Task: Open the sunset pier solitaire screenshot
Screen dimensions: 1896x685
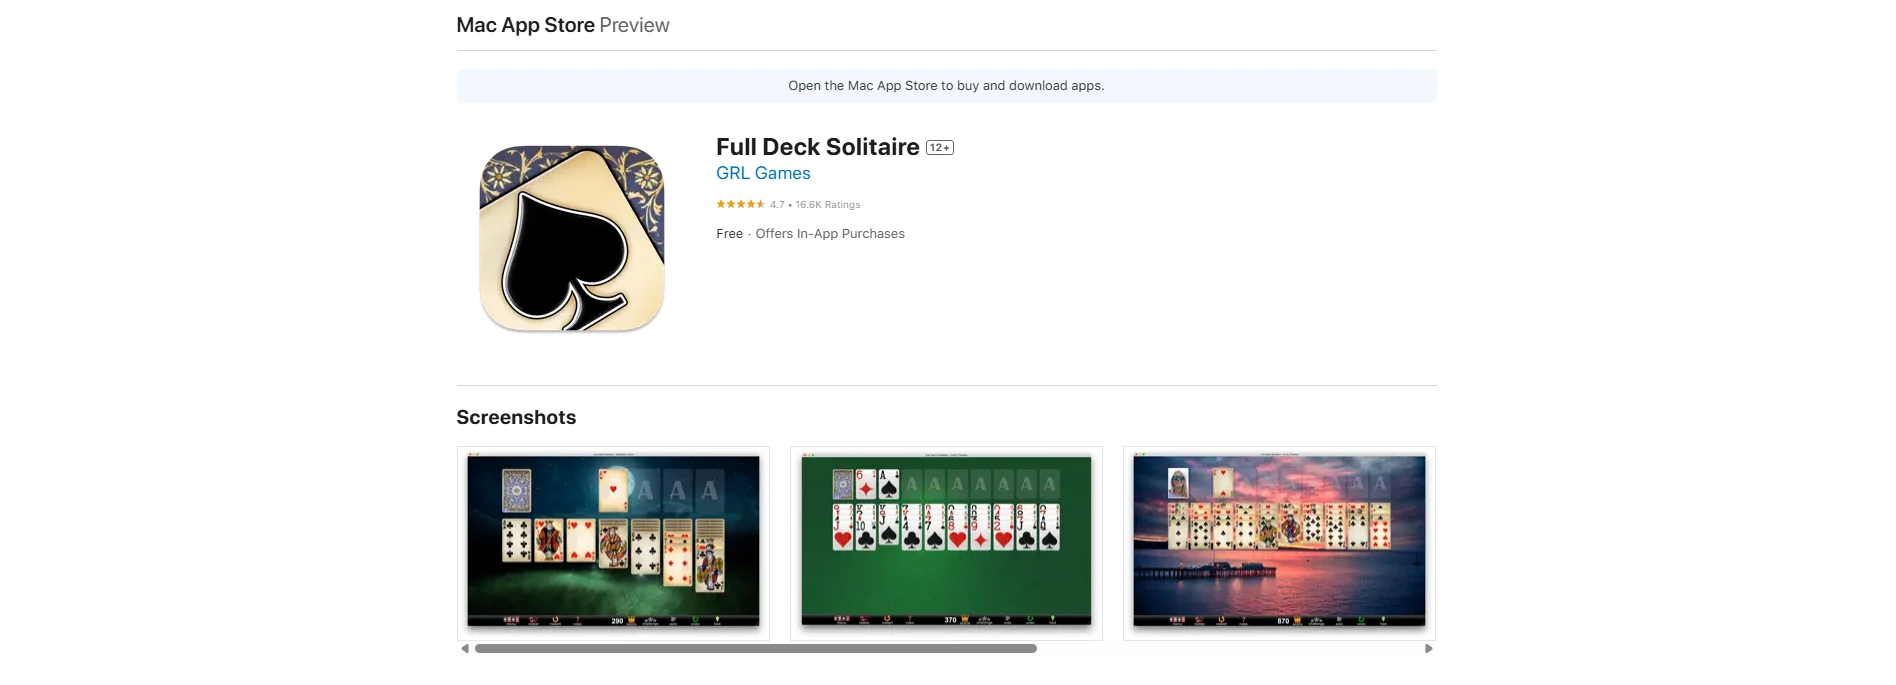Action: pos(1279,543)
